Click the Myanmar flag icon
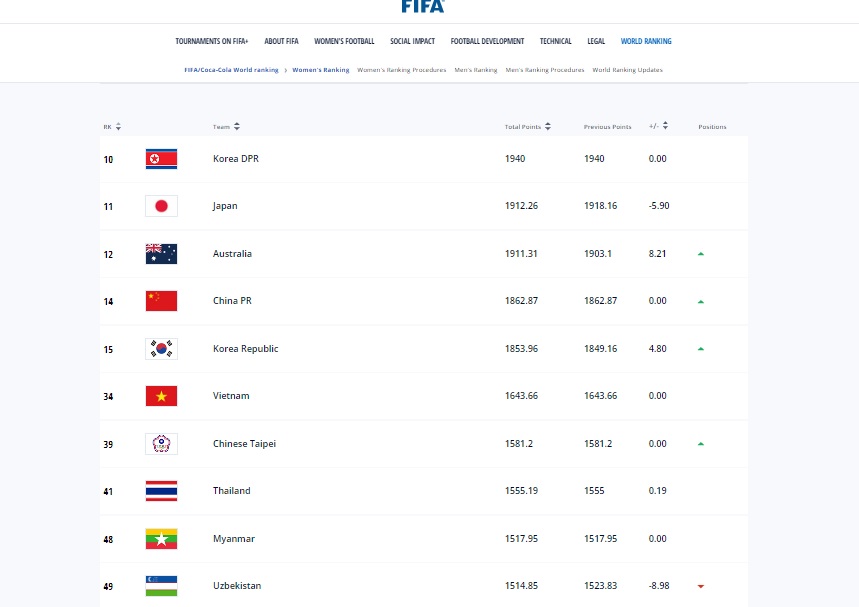This screenshot has width=859, height=607. click(161, 539)
